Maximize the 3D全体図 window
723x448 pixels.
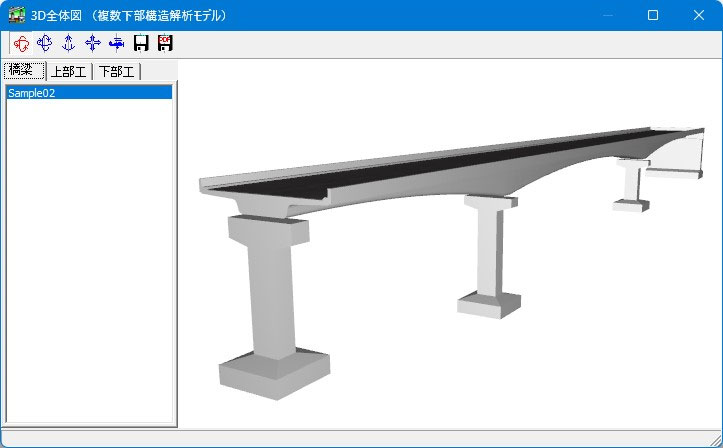point(653,15)
